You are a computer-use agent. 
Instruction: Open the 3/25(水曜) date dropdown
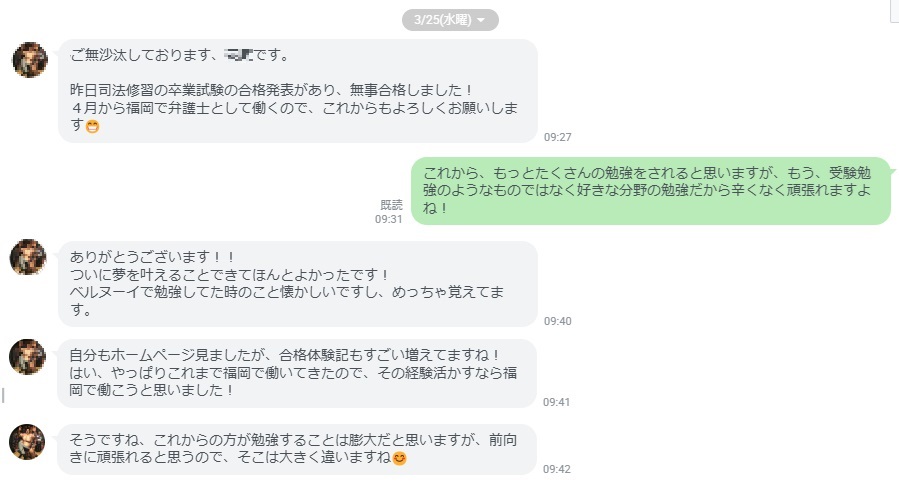click(x=449, y=20)
